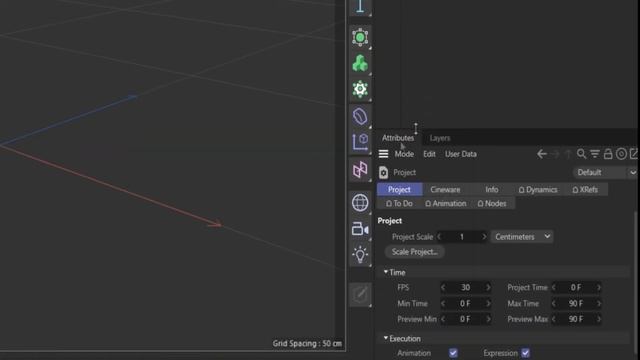
Task: Add a Light bulb icon
Action: [x=360, y=254]
